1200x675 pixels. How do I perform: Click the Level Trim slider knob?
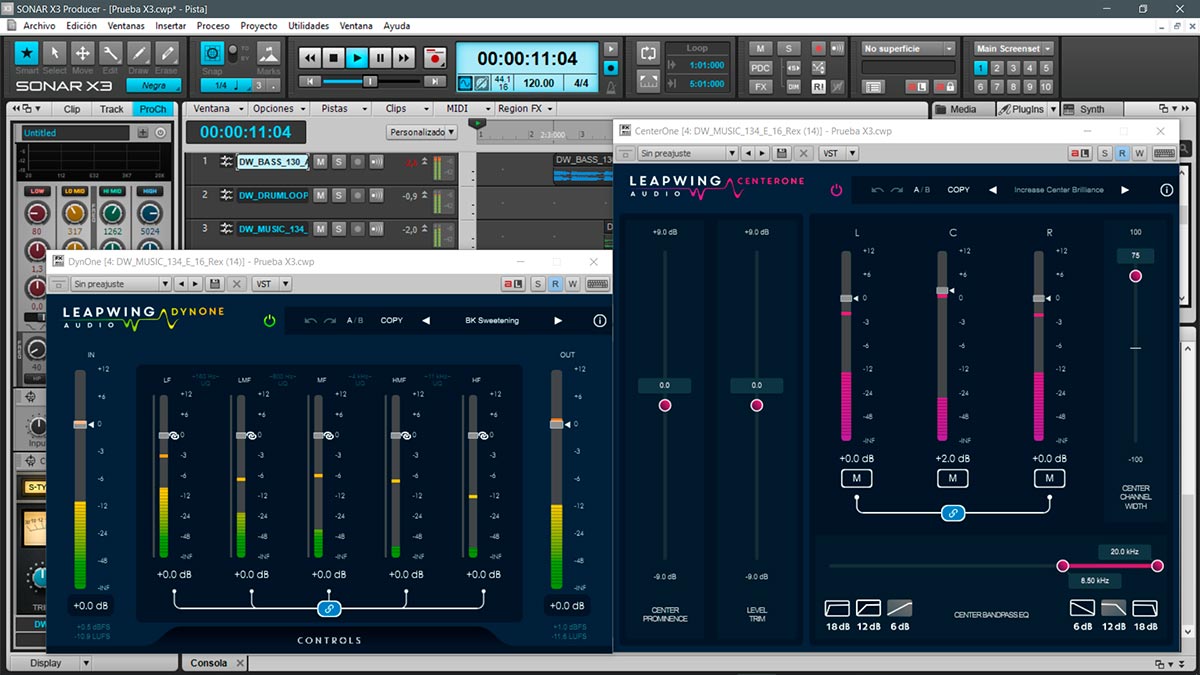click(x=756, y=405)
